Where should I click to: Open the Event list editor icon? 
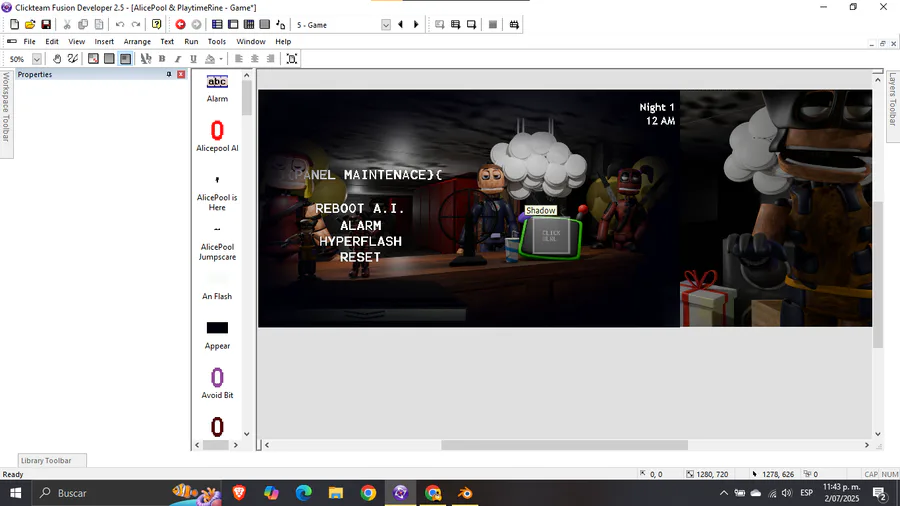(x=265, y=25)
